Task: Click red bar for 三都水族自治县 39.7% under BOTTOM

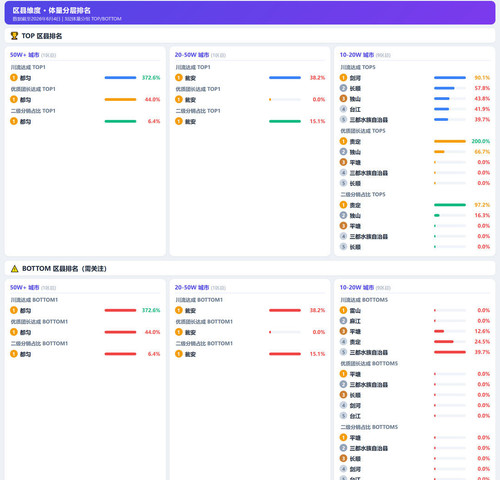Action: pos(450,352)
